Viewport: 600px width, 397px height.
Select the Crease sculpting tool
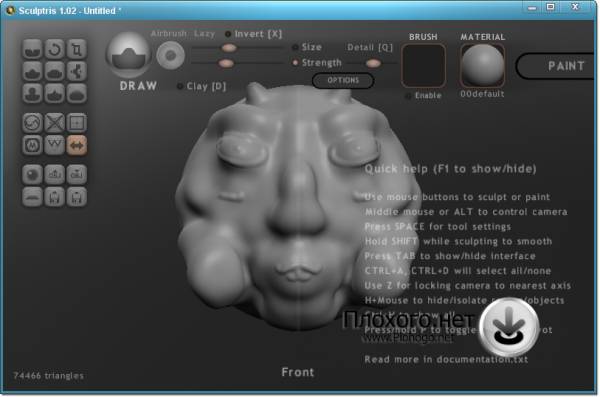(x=32, y=49)
